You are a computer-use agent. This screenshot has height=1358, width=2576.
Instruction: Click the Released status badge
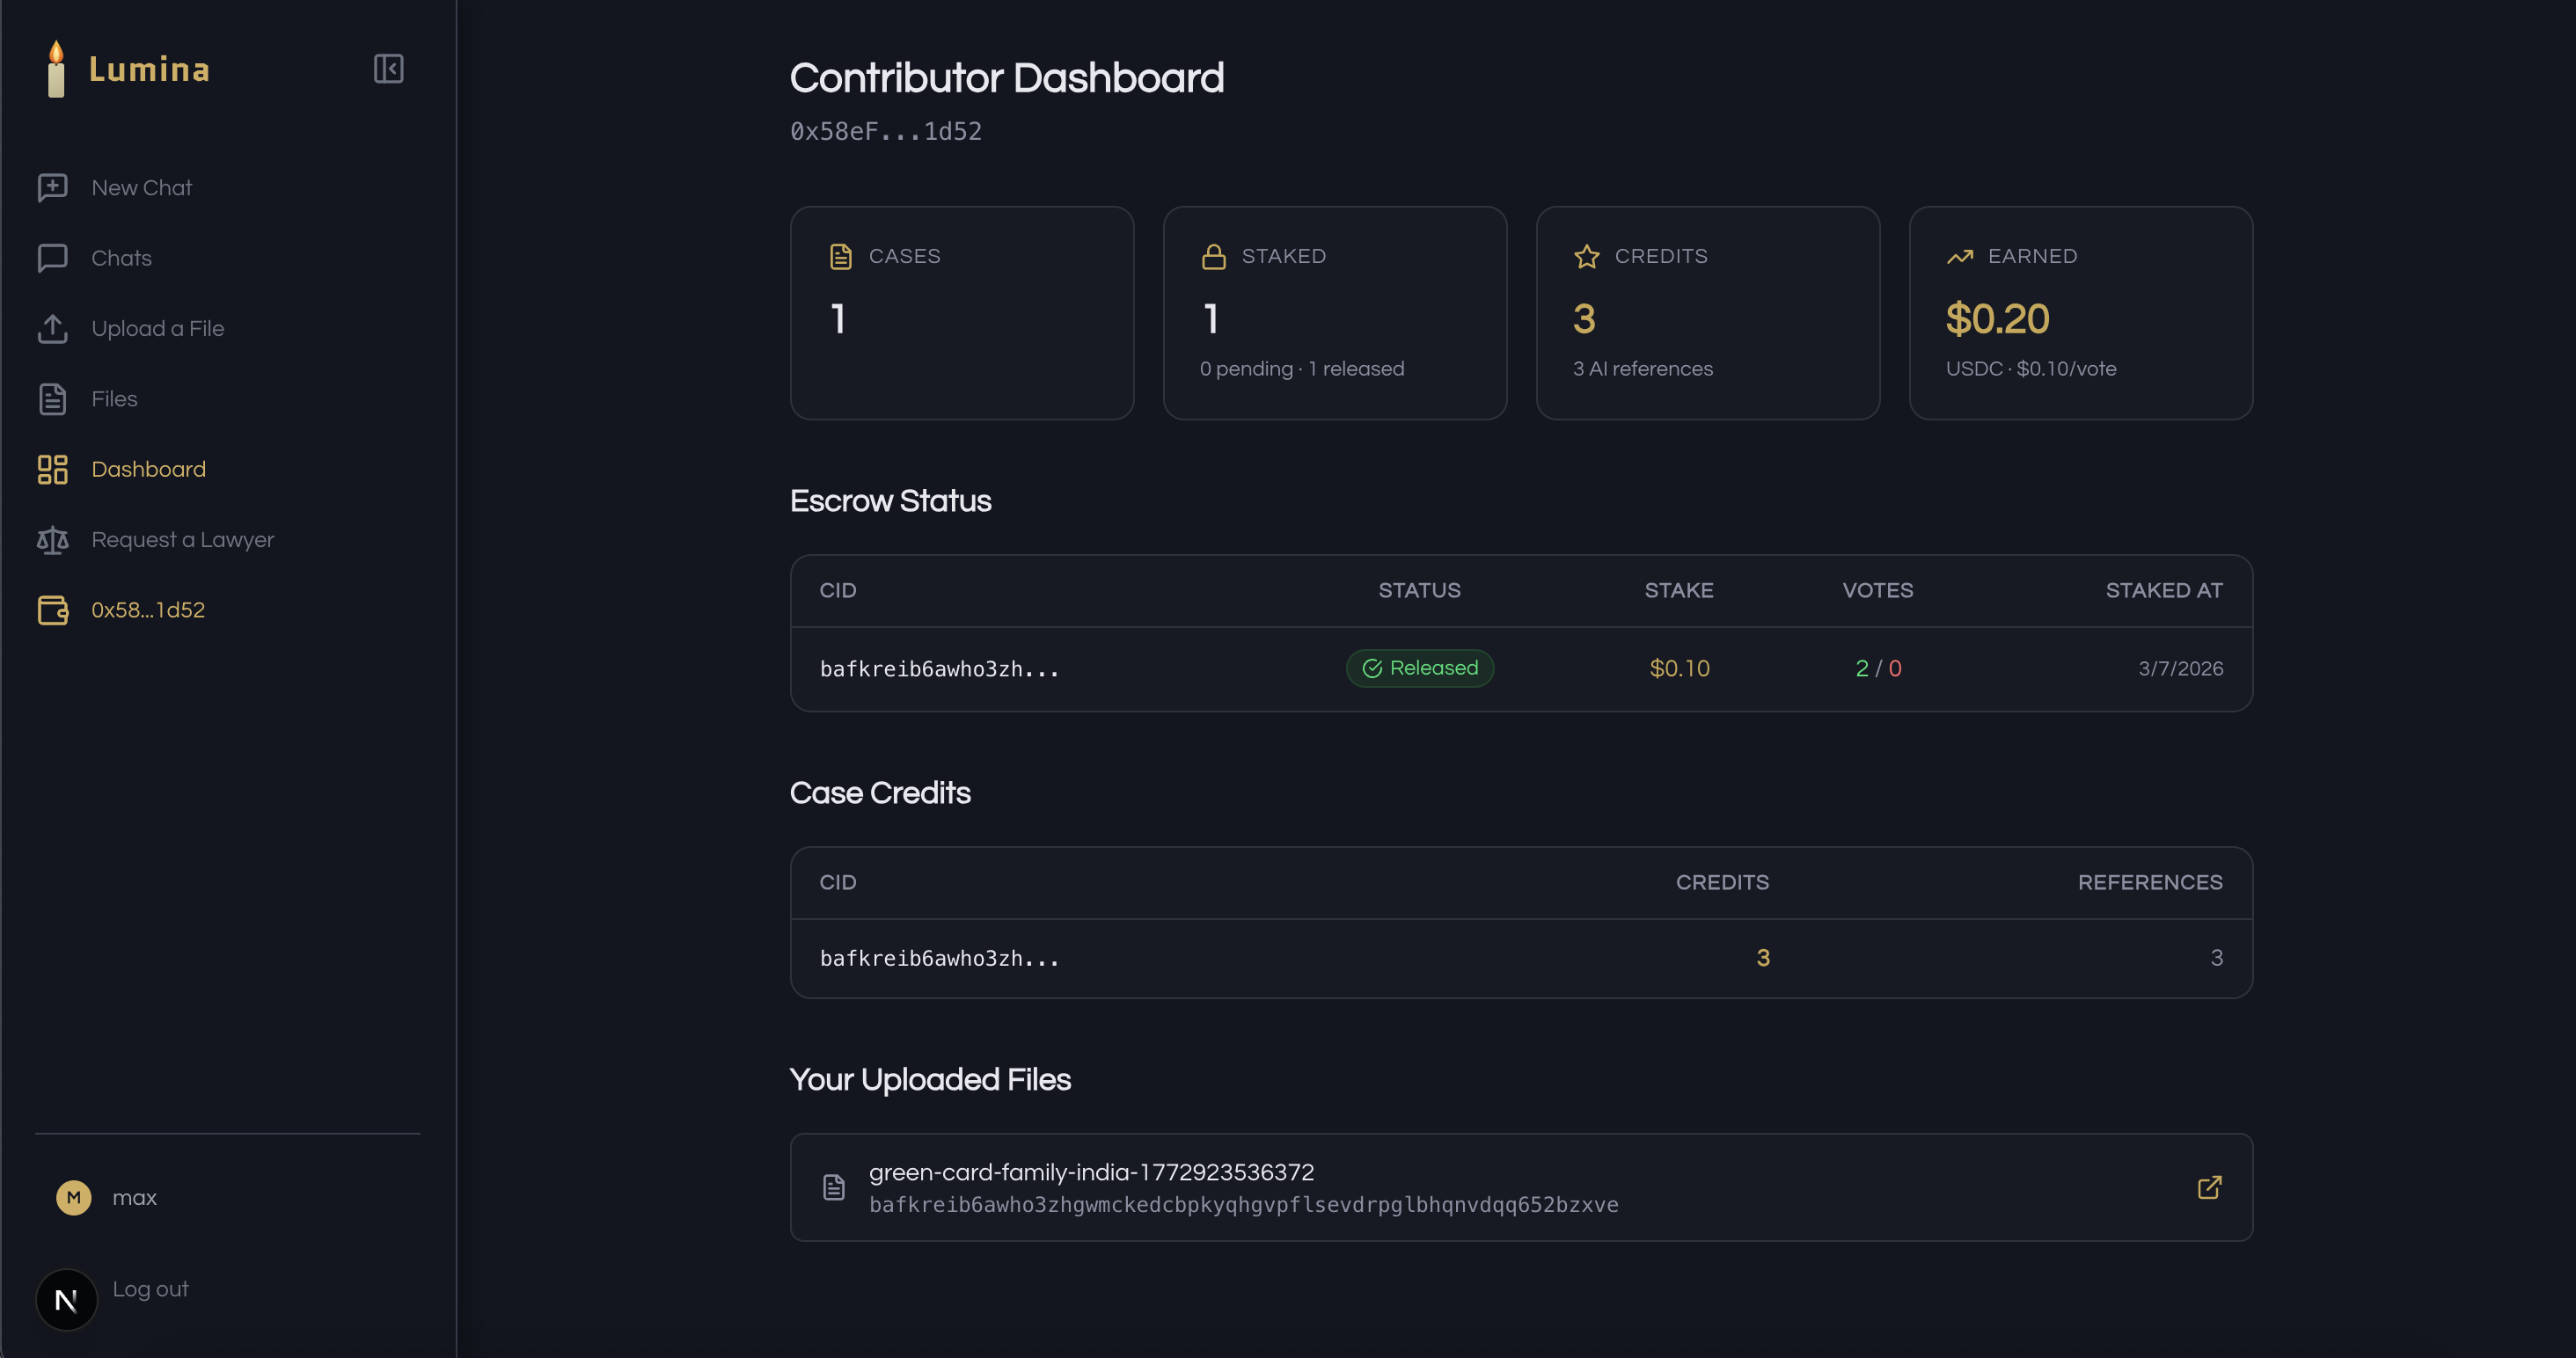tap(1419, 668)
